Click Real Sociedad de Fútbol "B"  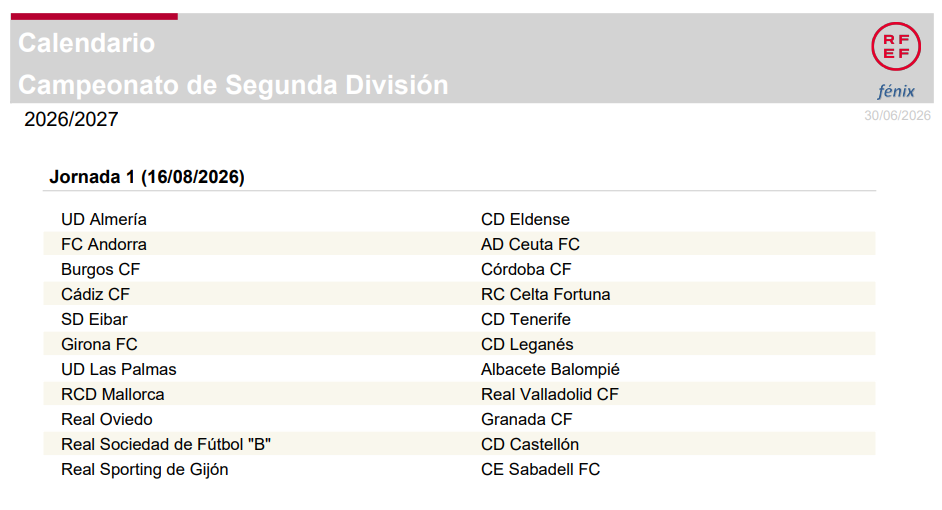click(x=166, y=445)
